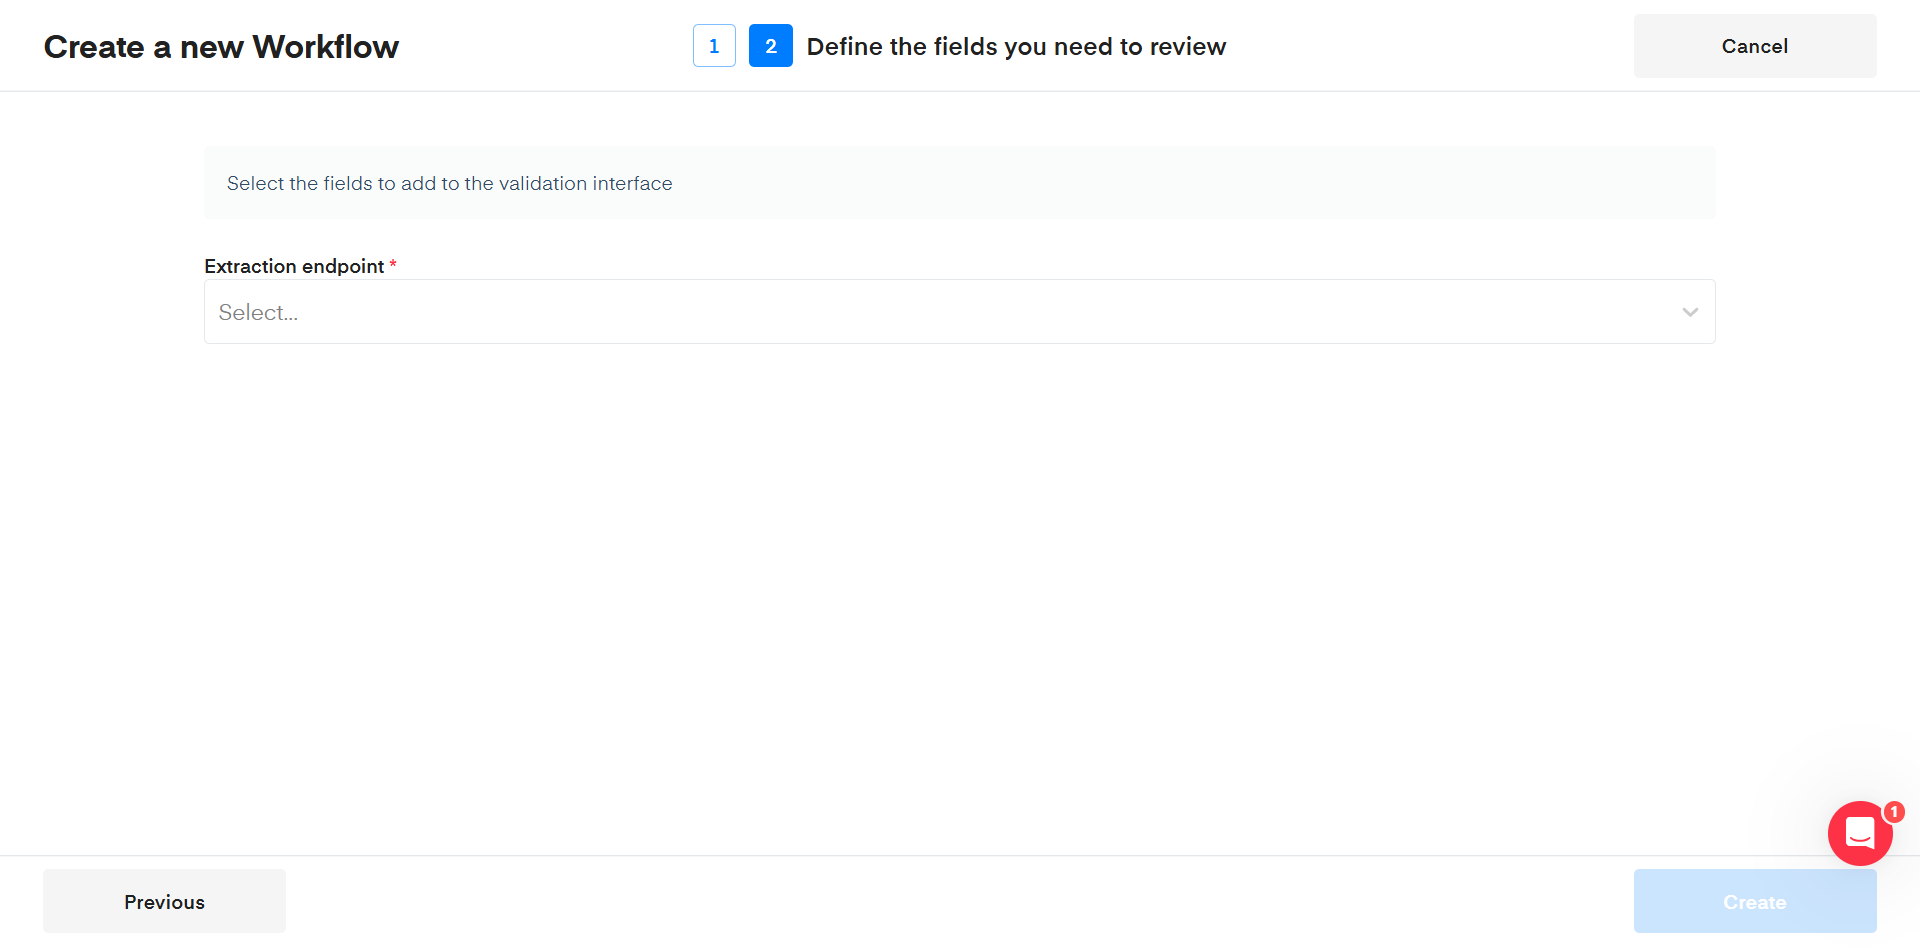Click the "Extraction endpoint" field label

[x=294, y=266]
